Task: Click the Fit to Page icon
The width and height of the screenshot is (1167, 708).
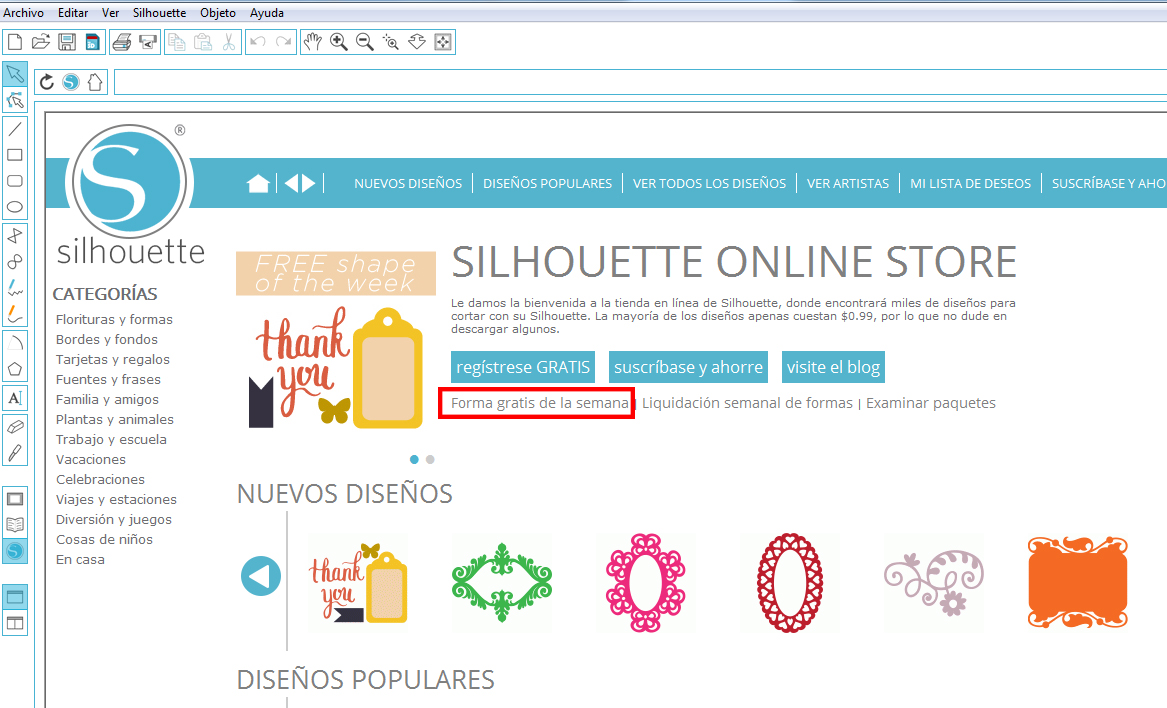Action: (443, 42)
